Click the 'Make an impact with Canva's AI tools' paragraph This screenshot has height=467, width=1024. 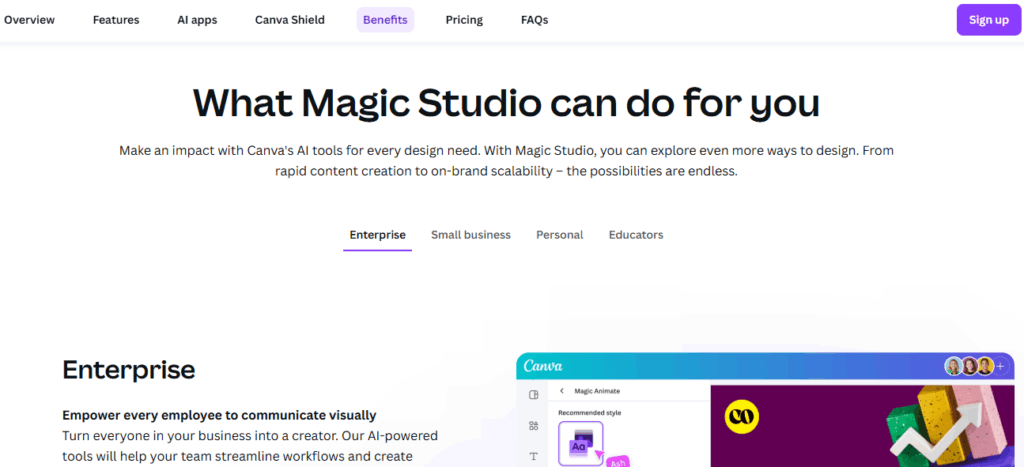pos(506,162)
